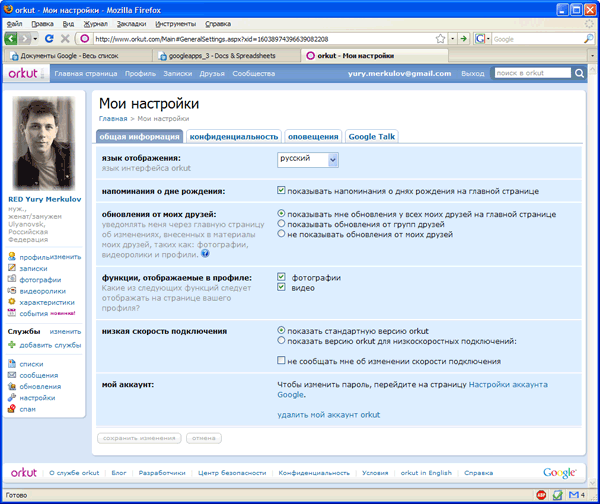Click the calendar icon beside события
The image size is (600, 504).
(x=12, y=313)
